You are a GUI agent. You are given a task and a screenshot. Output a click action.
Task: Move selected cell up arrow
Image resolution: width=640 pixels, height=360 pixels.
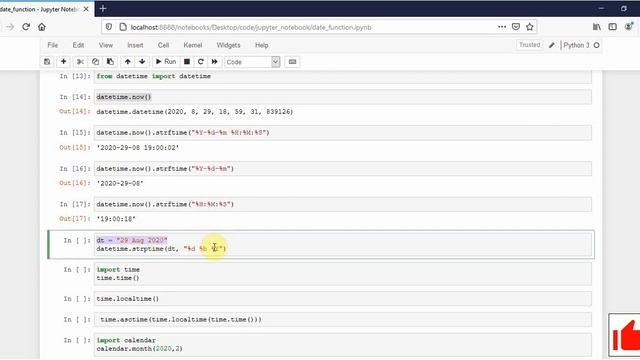127,62
